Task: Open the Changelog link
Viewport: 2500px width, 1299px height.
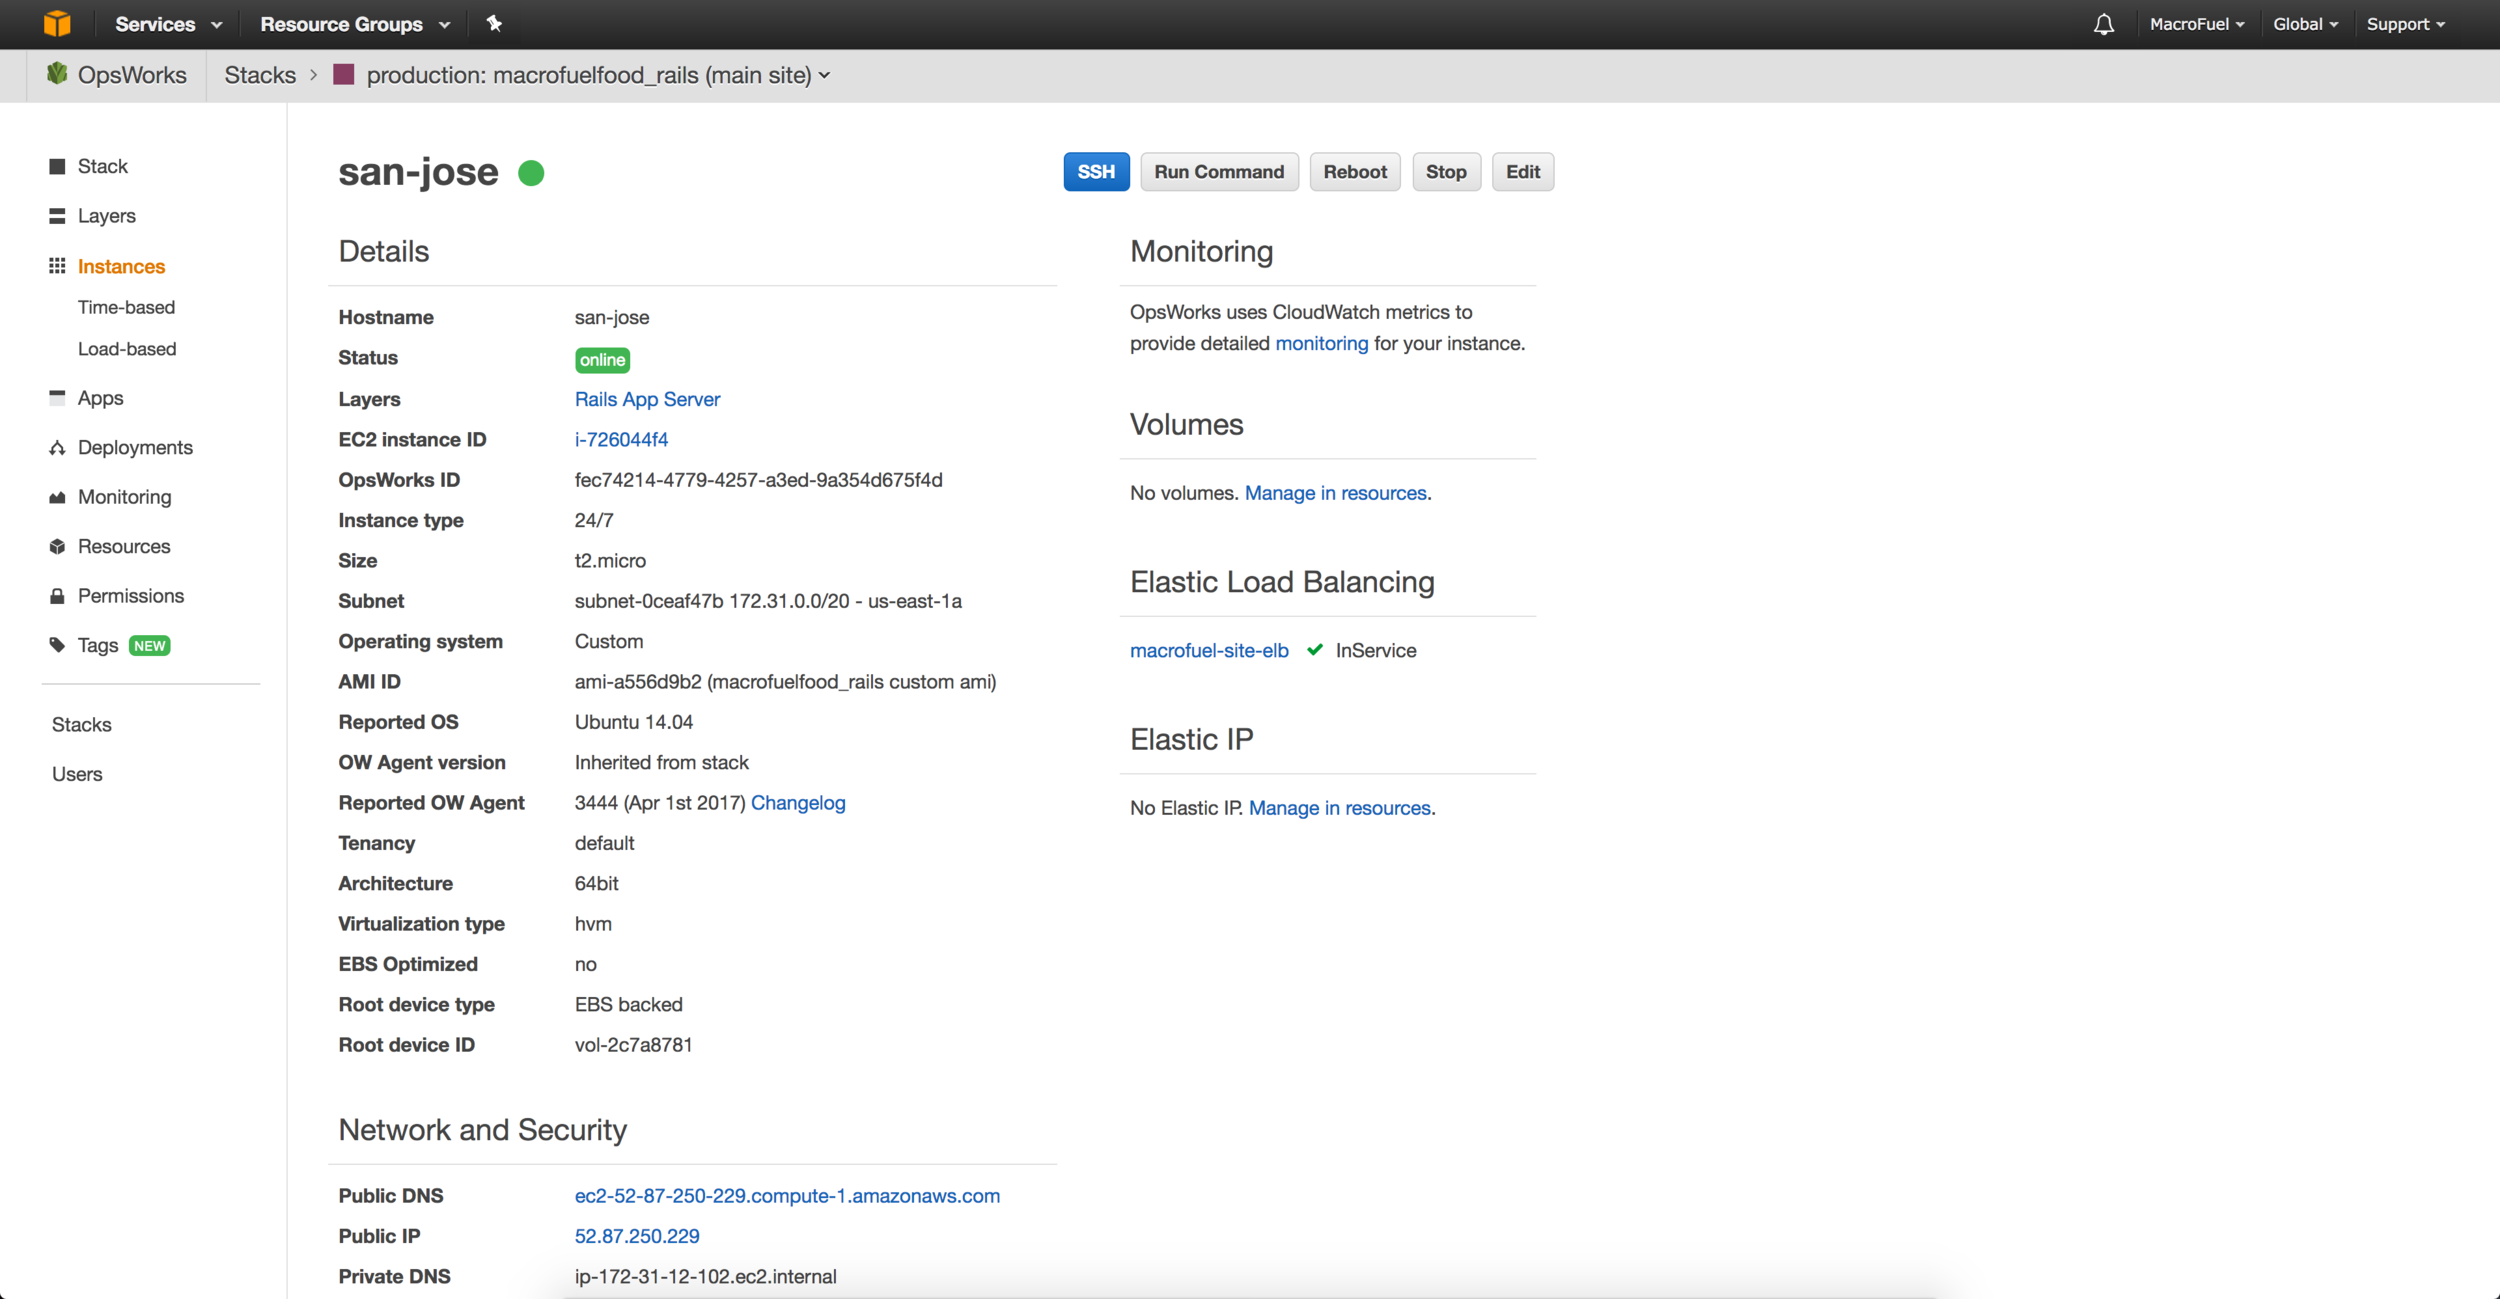Action: [x=798, y=803]
